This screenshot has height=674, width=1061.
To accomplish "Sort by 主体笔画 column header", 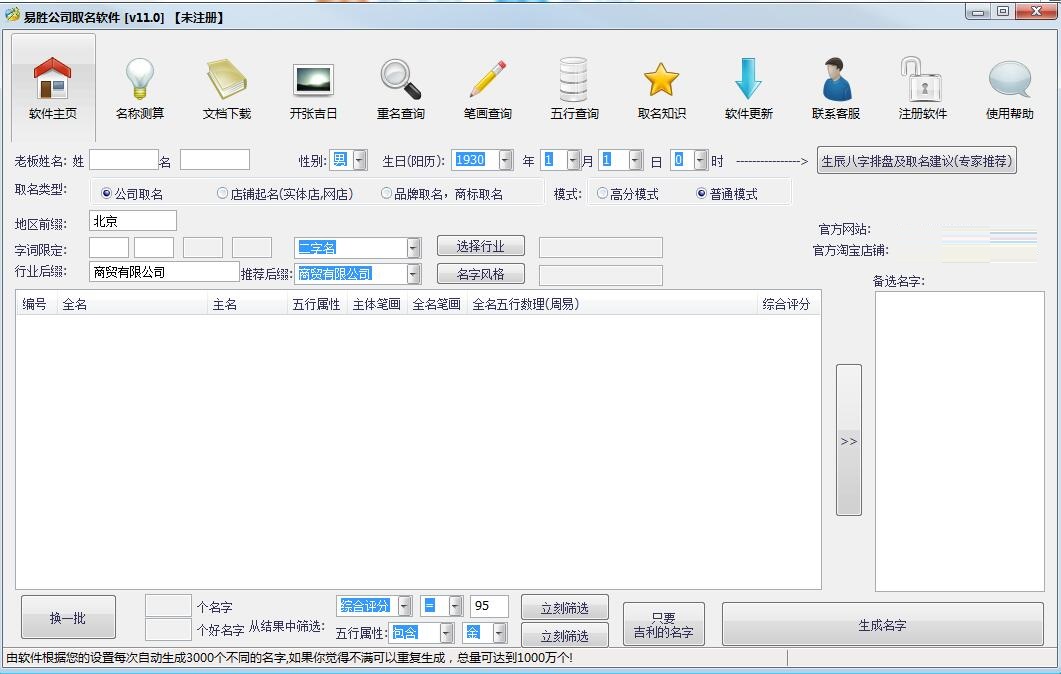I will pyautogui.click(x=377, y=304).
